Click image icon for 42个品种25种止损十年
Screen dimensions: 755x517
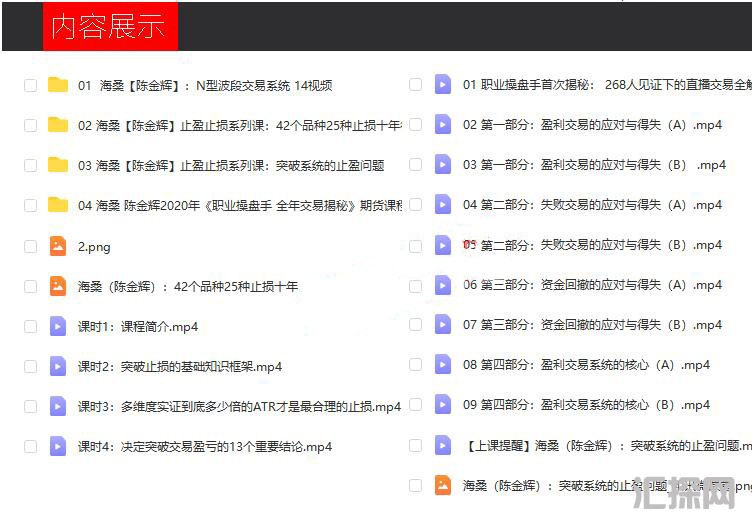point(58,286)
